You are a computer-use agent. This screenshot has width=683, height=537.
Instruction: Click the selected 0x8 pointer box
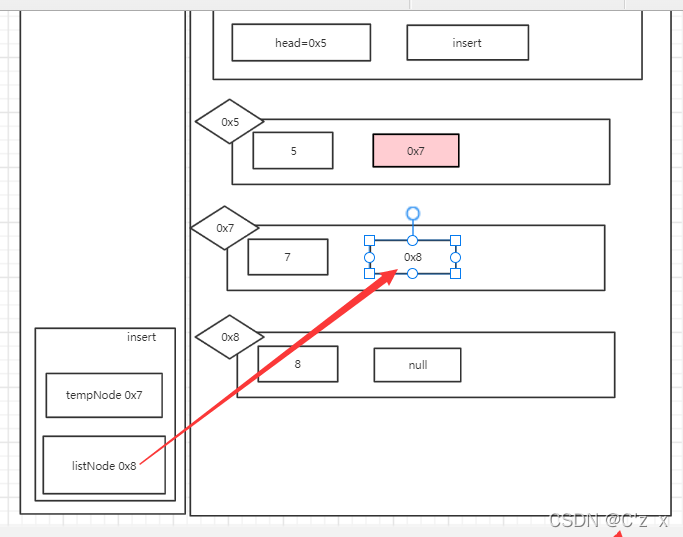click(413, 257)
